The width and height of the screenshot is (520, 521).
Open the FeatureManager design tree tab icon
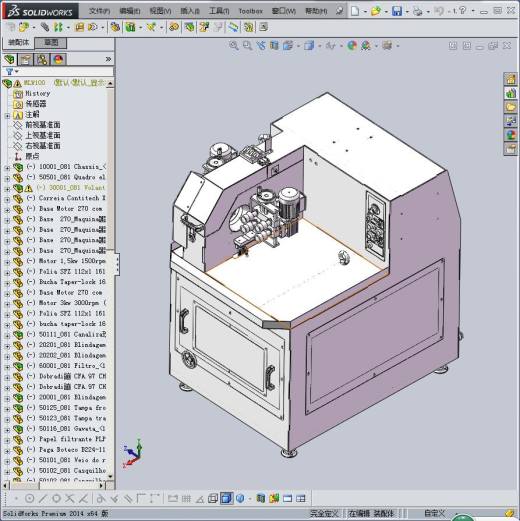(x=10, y=59)
